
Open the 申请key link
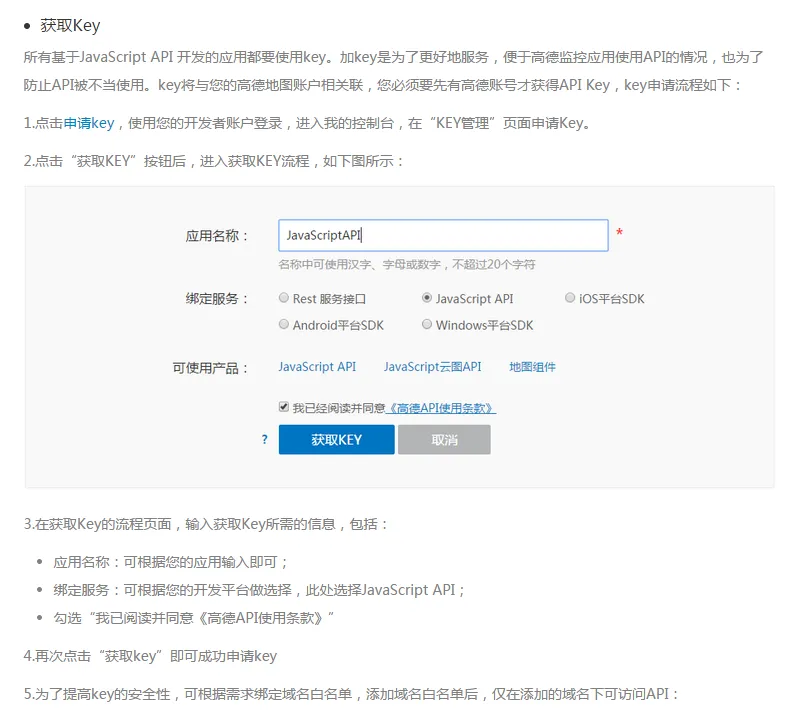(x=89, y=123)
